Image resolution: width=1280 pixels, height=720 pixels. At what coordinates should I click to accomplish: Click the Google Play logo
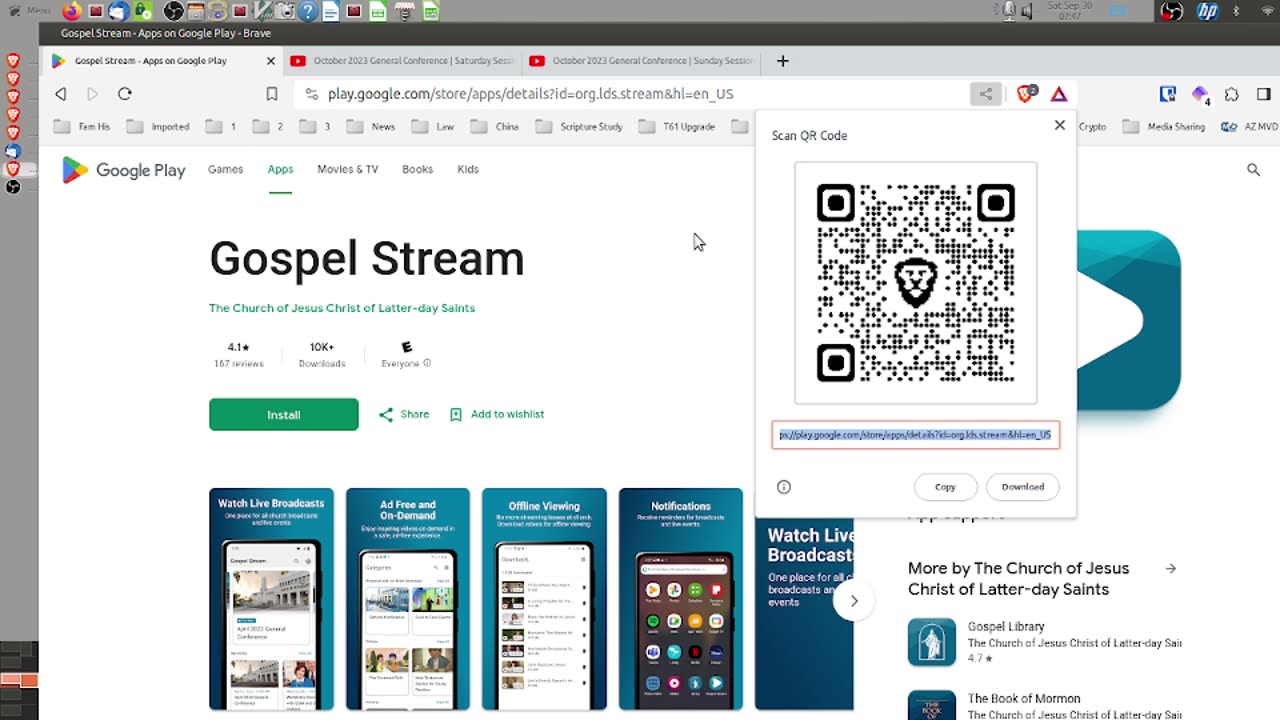coord(123,170)
